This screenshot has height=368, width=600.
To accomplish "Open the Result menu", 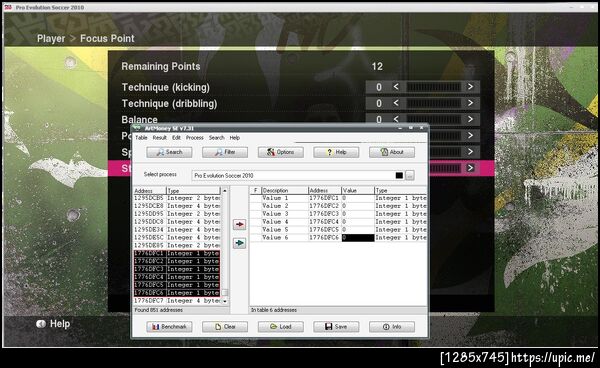I will click(160, 138).
